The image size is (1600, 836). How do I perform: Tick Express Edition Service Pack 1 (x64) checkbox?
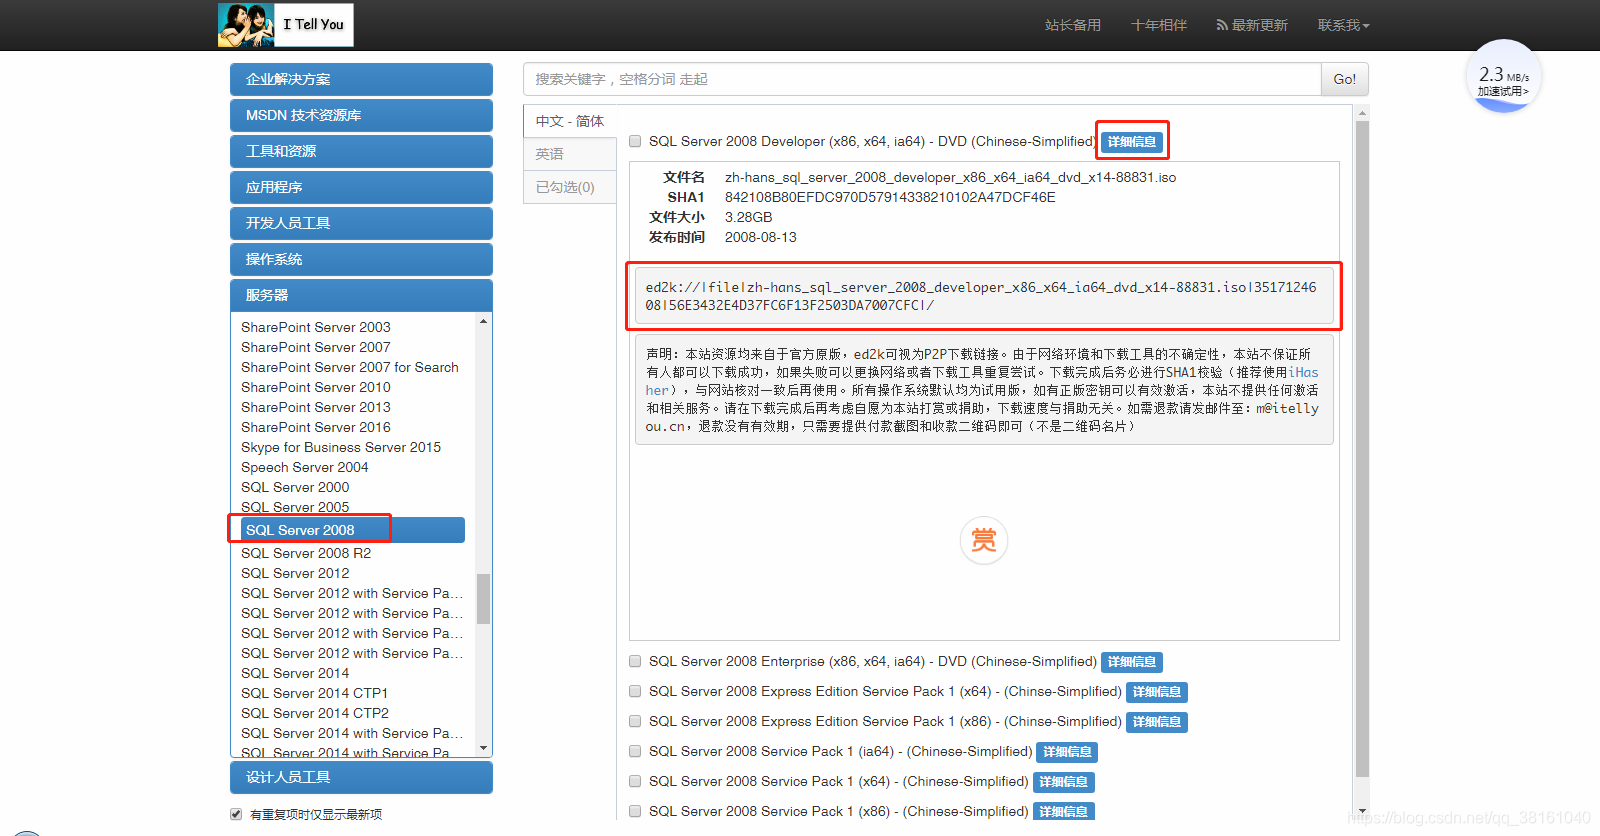point(635,691)
